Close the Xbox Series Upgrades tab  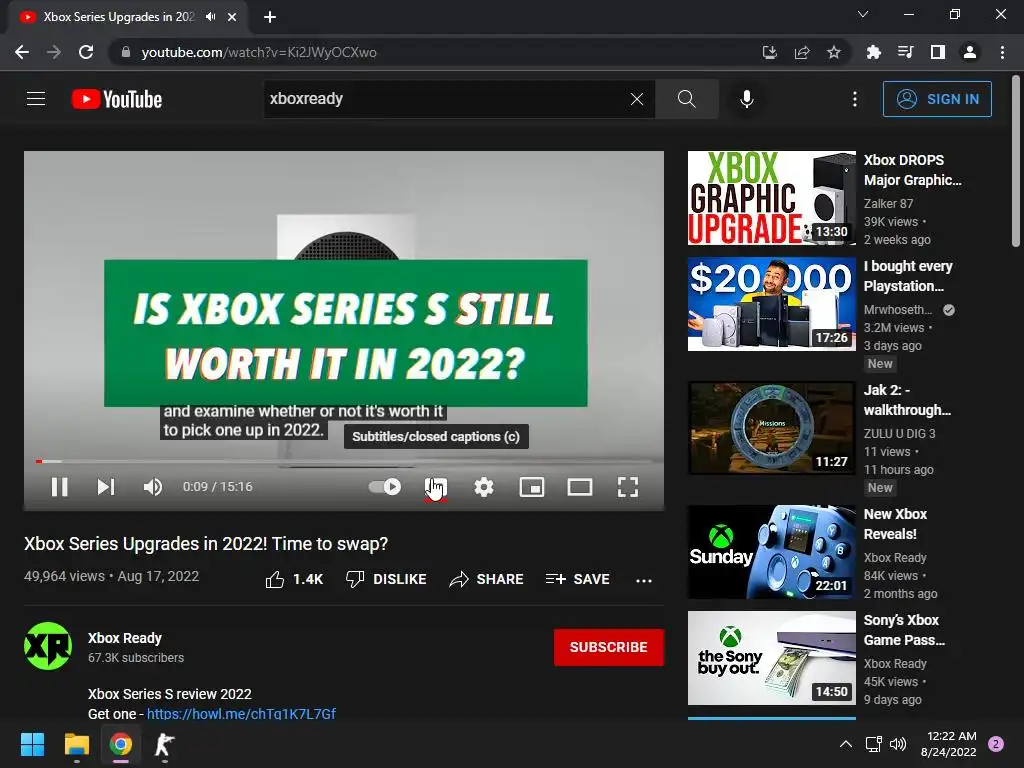pyautogui.click(x=232, y=17)
